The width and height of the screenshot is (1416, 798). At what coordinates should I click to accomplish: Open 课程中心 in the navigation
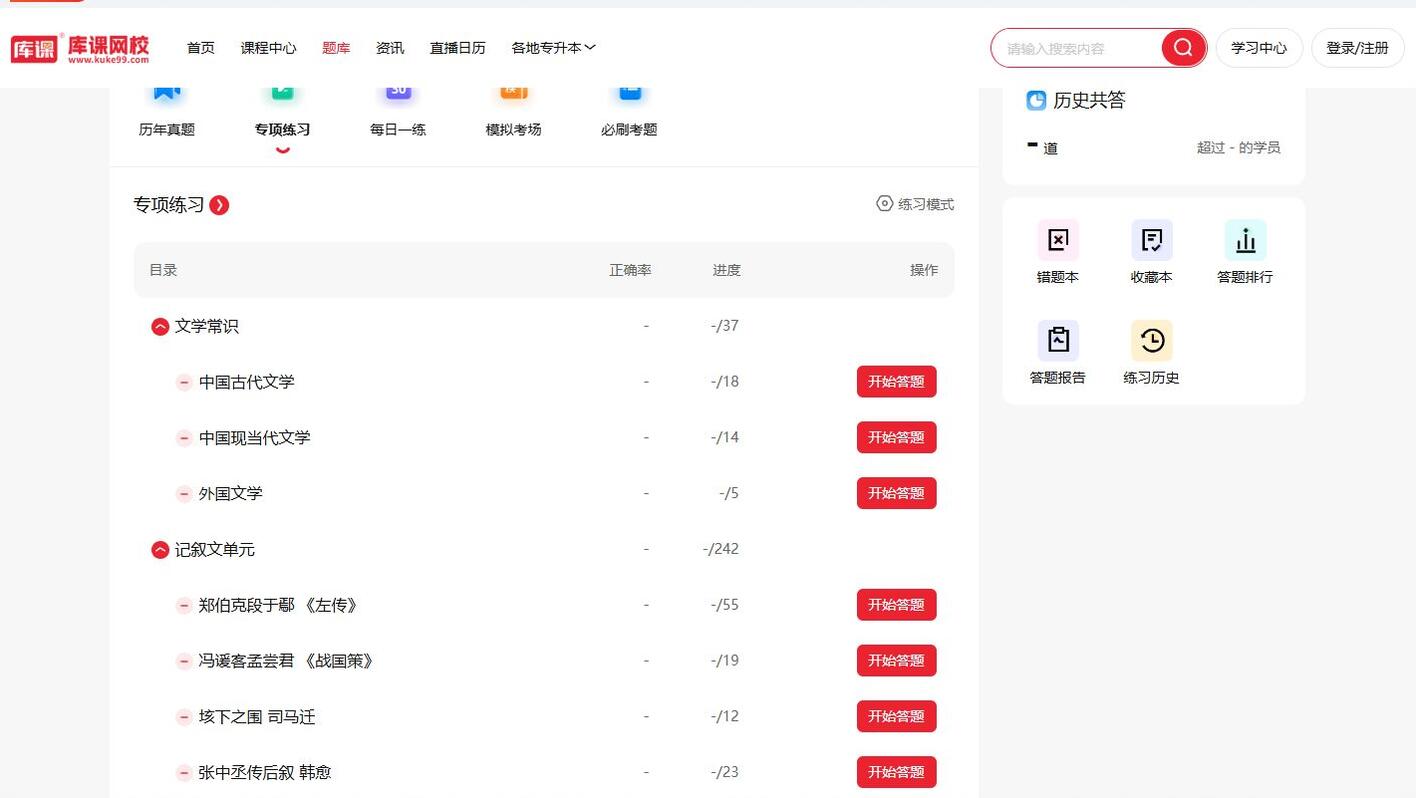tap(269, 48)
